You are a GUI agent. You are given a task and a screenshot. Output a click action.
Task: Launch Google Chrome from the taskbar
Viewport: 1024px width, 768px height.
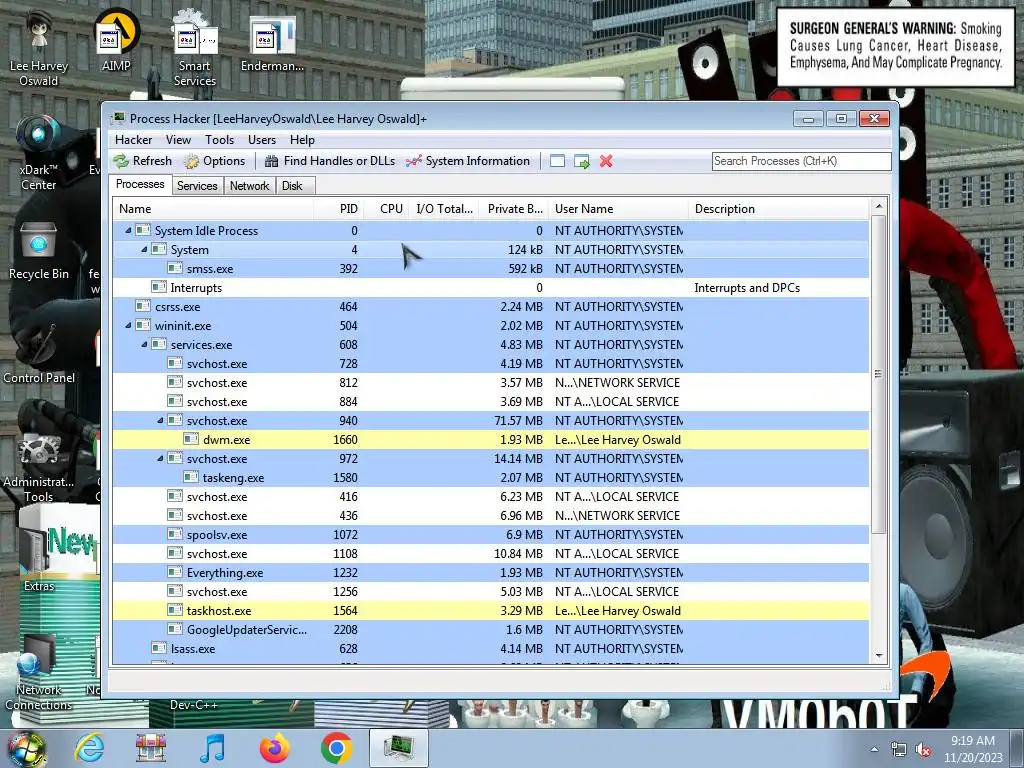click(336, 748)
